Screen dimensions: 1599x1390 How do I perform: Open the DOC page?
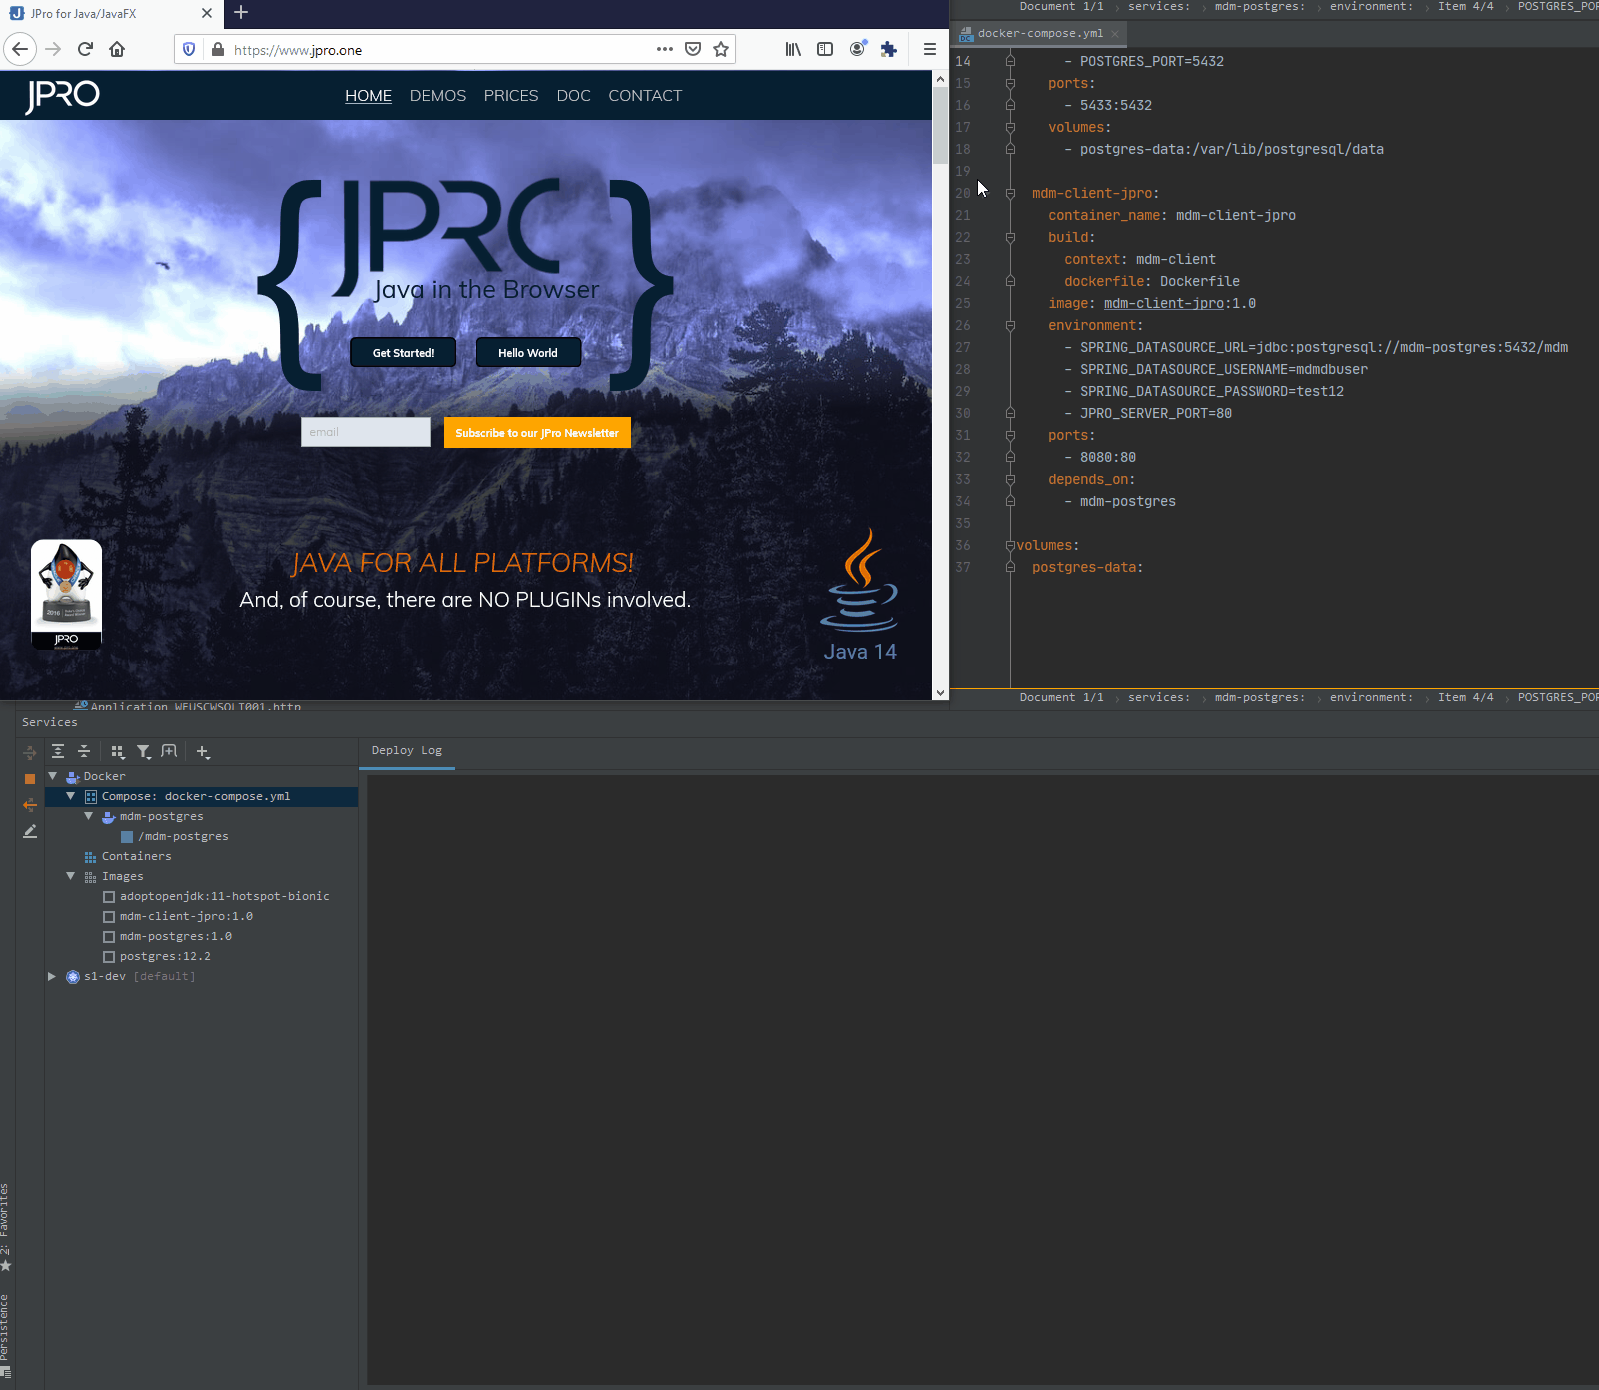tap(573, 96)
